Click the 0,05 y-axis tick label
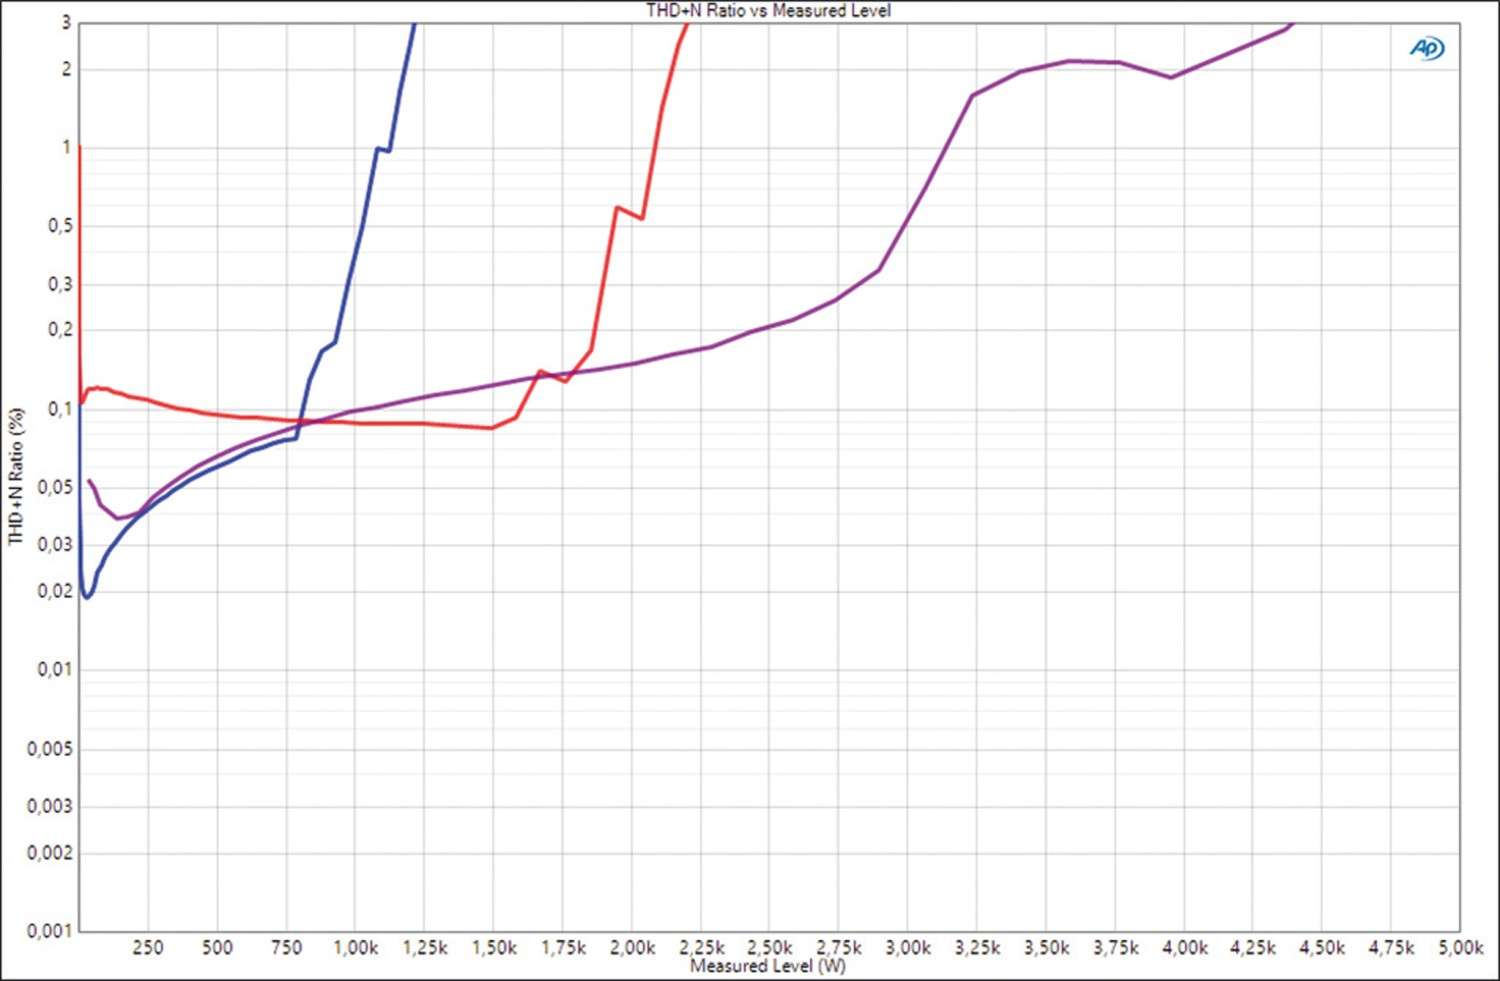Screen dimensions: 1500x981 (x=56, y=487)
